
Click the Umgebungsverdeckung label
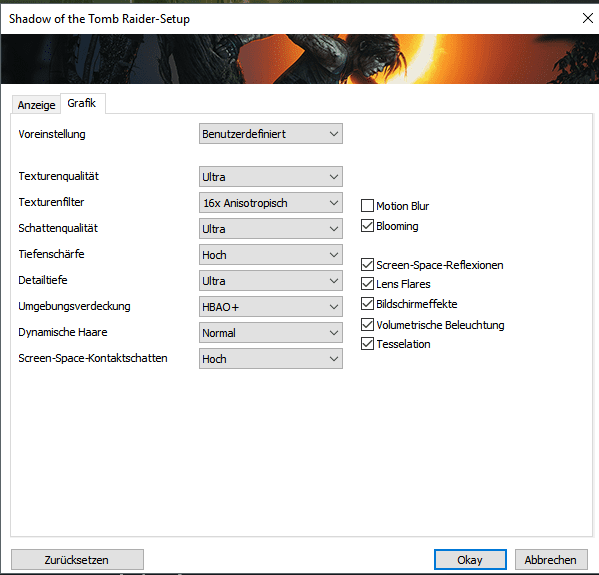(x=74, y=306)
